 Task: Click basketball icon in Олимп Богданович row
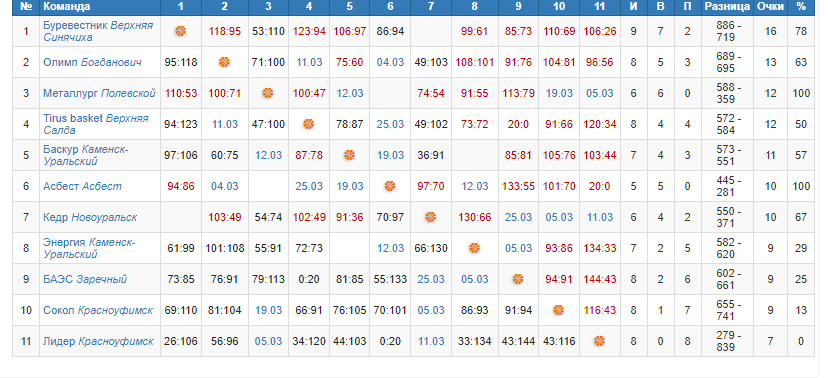(224, 62)
